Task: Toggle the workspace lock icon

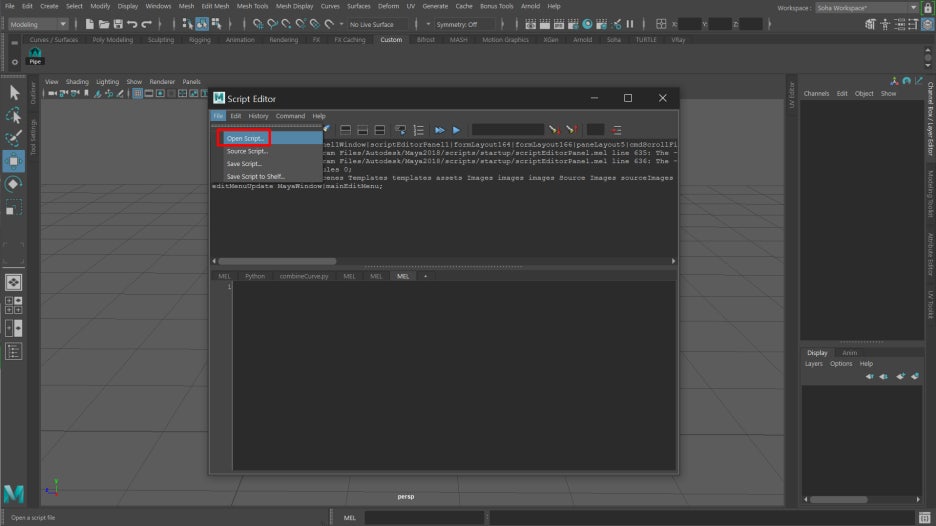Action: [x=928, y=8]
